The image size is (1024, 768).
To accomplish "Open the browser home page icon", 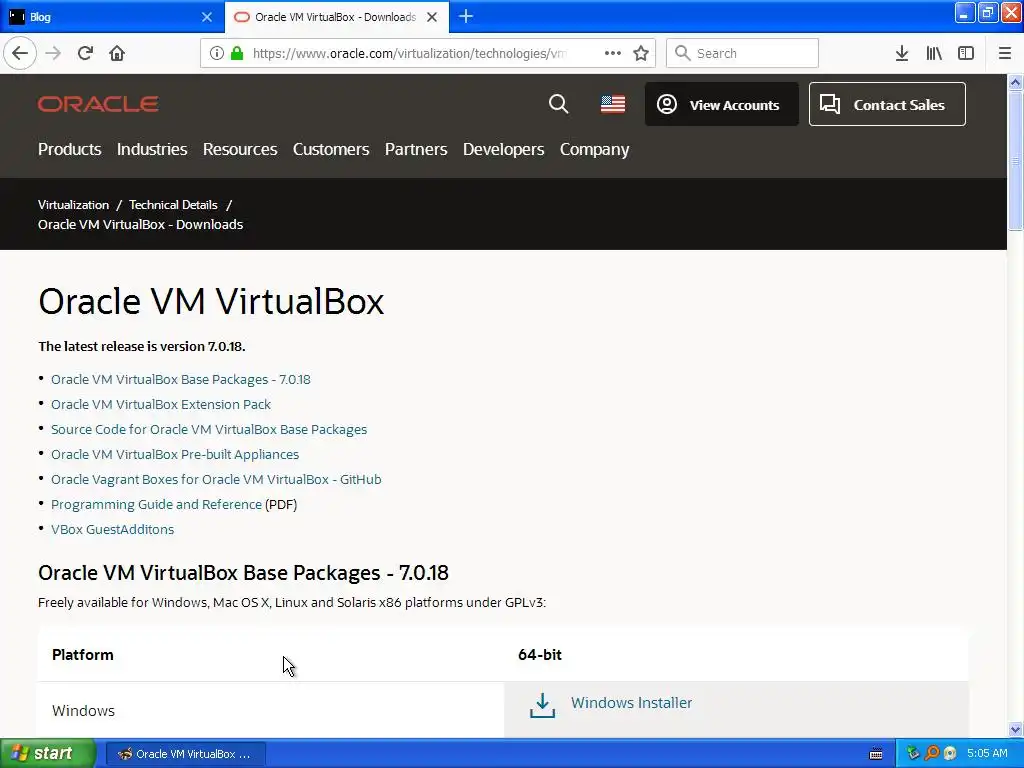I will click(117, 53).
